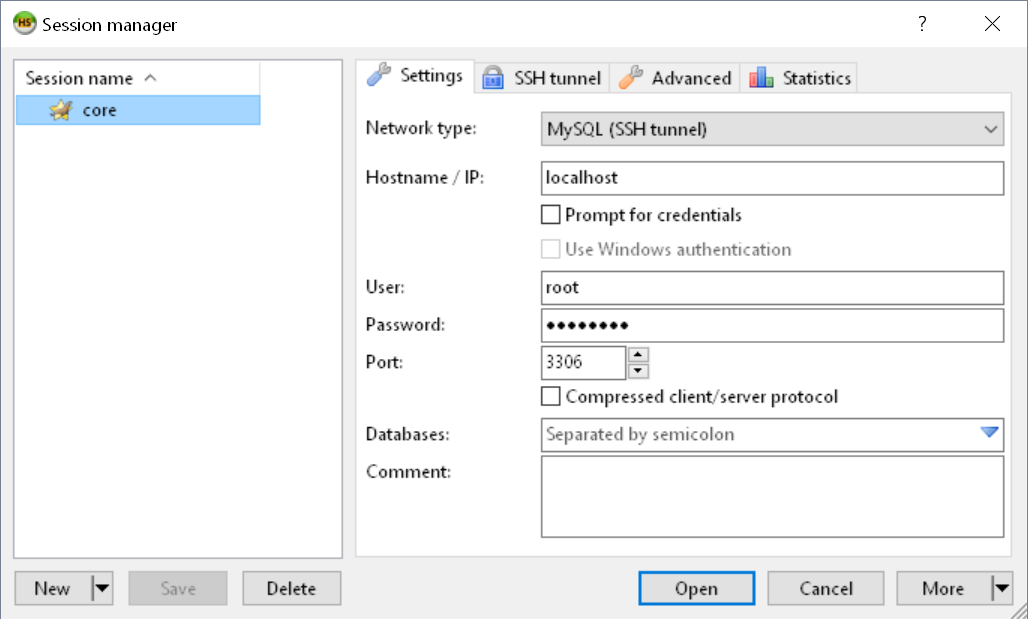Click the Open button
This screenshot has width=1028, height=619.
click(x=696, y=588)
